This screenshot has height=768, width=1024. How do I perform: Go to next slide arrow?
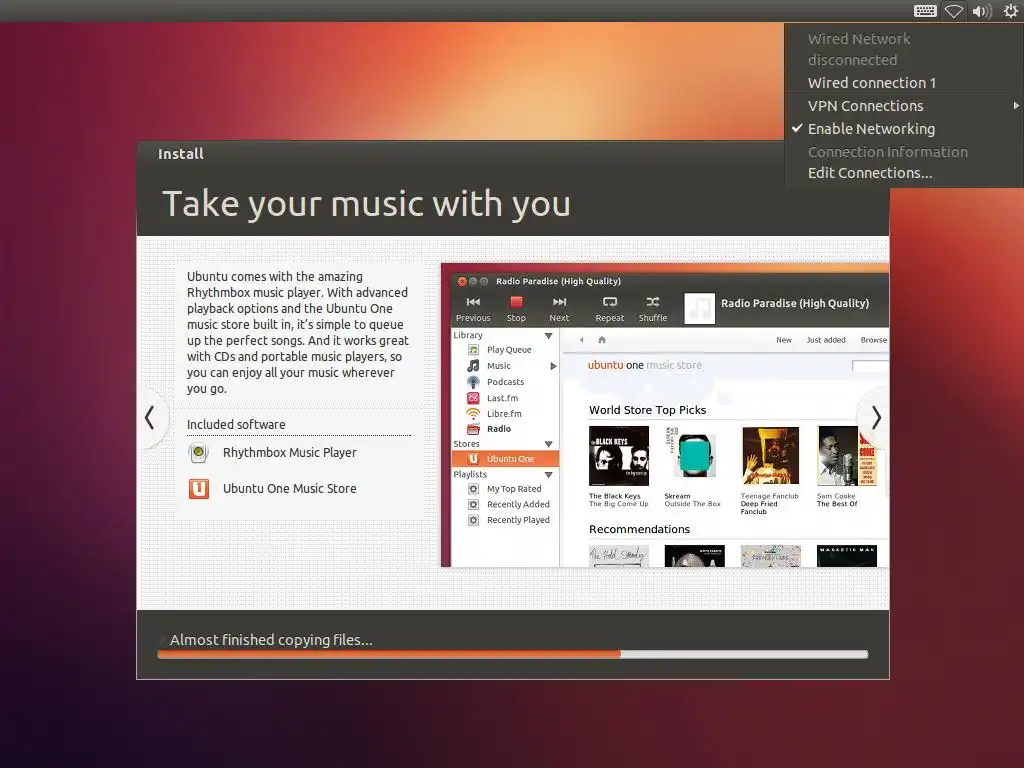(x=876, y=418)
